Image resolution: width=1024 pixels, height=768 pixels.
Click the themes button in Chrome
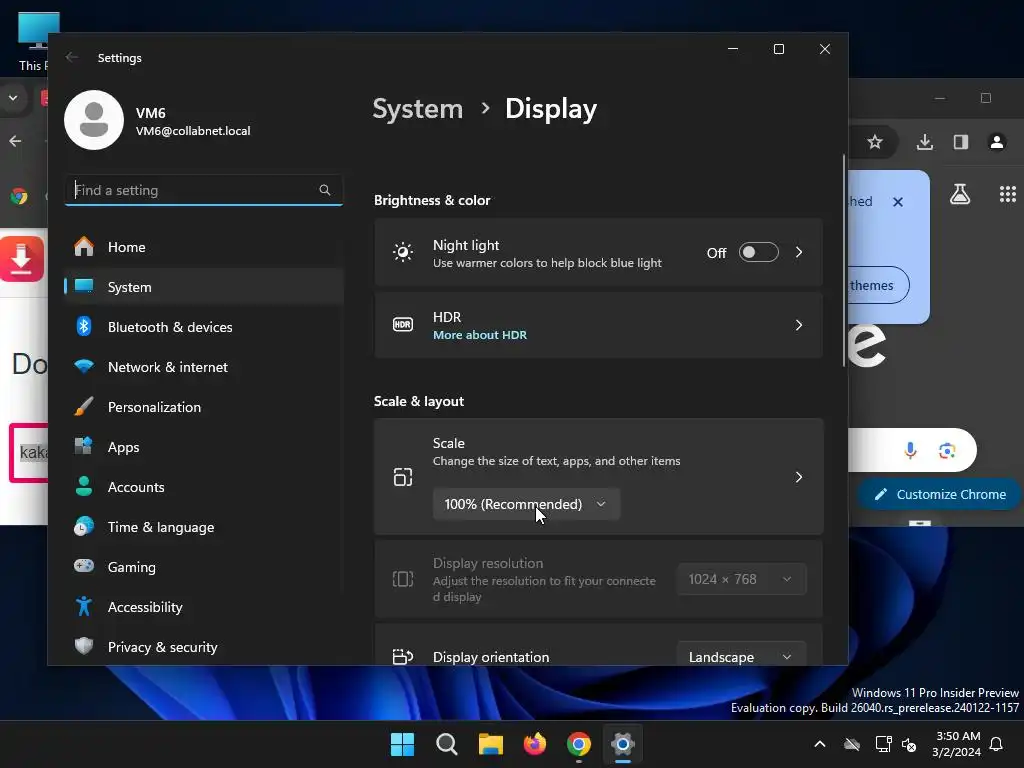pyautogui.click(x=879, y=285)
